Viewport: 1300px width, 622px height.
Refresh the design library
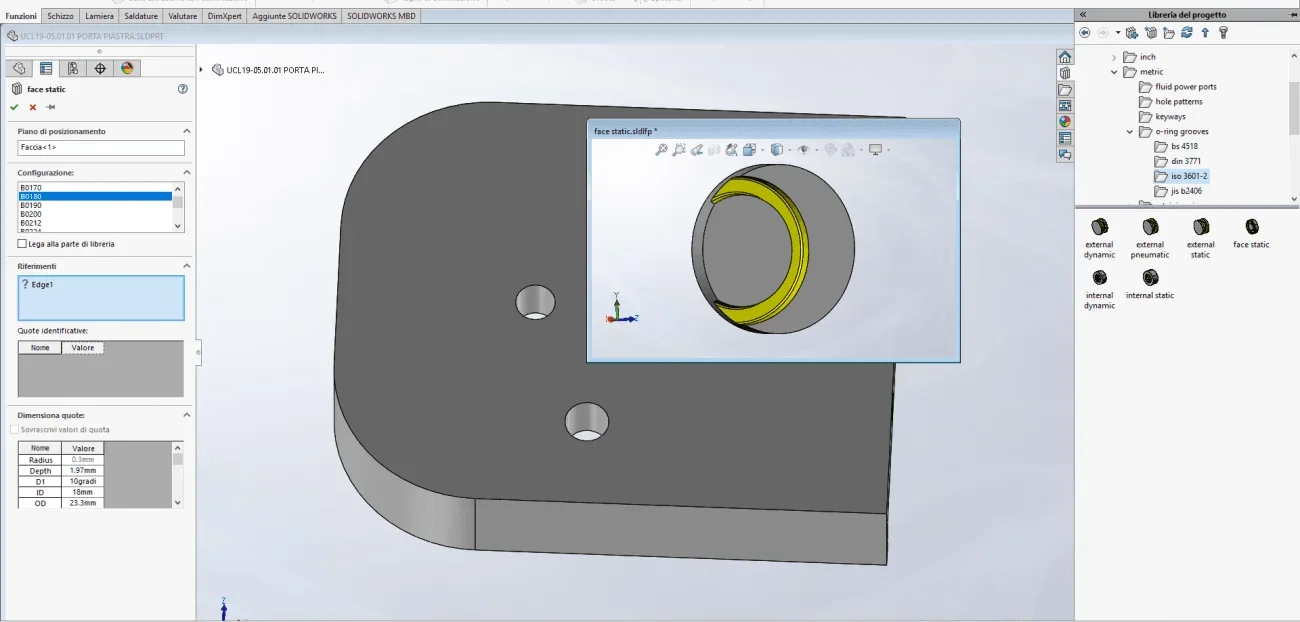click(1187, 33)
